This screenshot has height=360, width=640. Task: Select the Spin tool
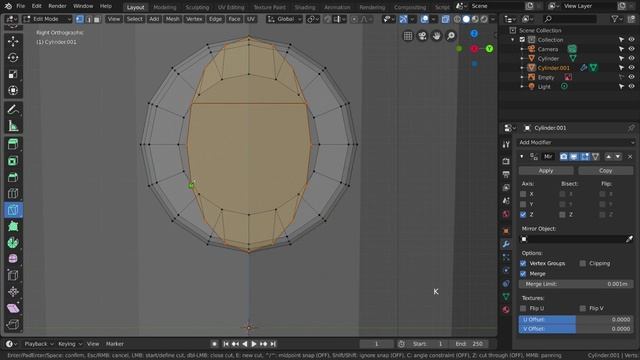(x=13, y=243)
